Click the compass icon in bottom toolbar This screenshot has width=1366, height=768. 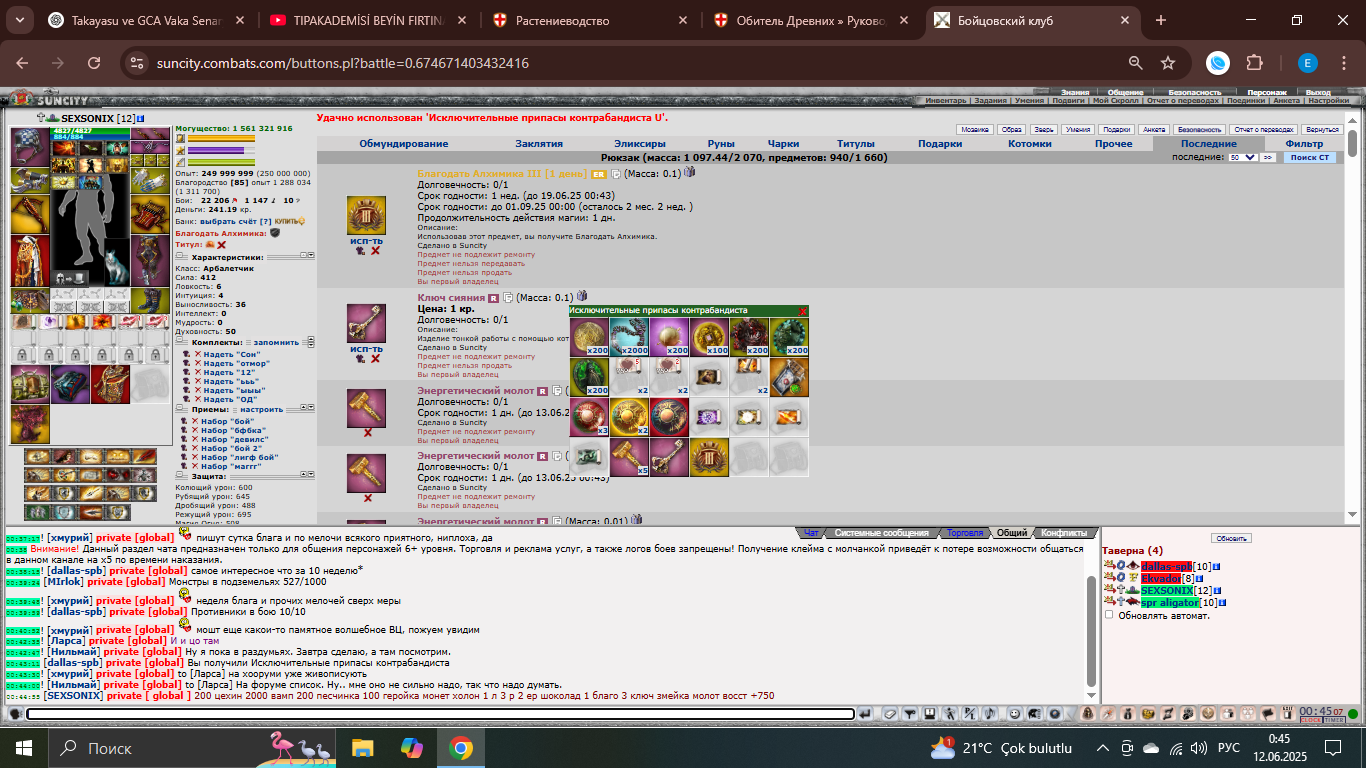coord(1107,713)
